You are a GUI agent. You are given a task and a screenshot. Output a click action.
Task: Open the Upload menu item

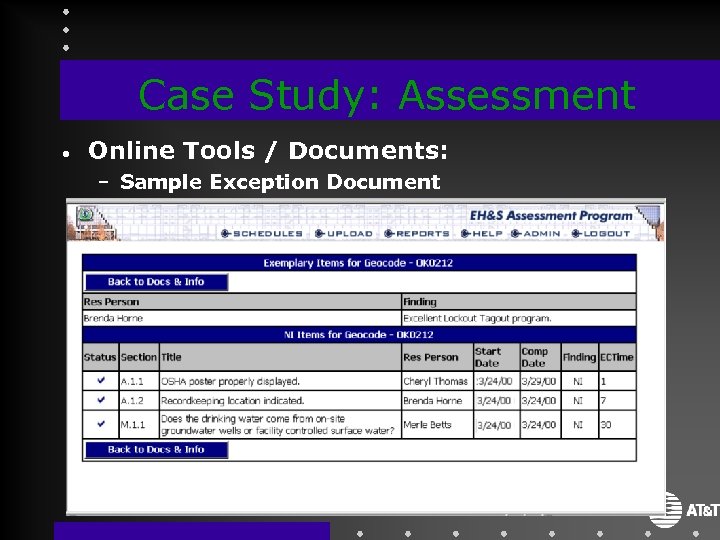pos(343,234)
